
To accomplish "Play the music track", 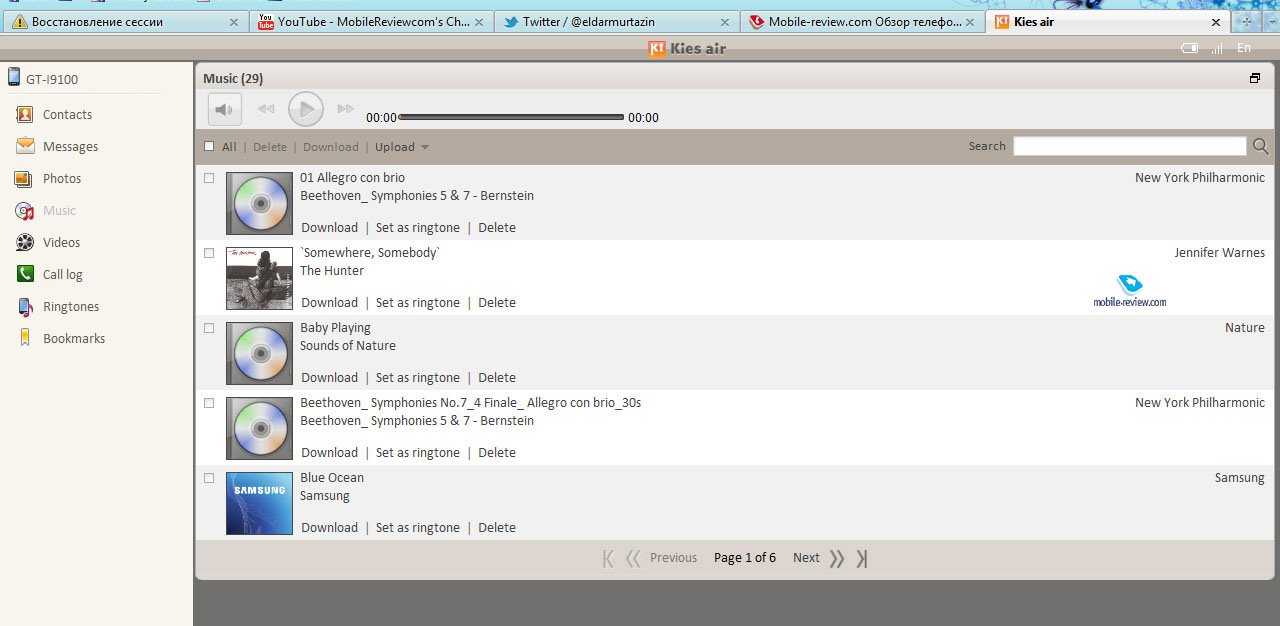I will pyautogui.click(x=306, y=109).
